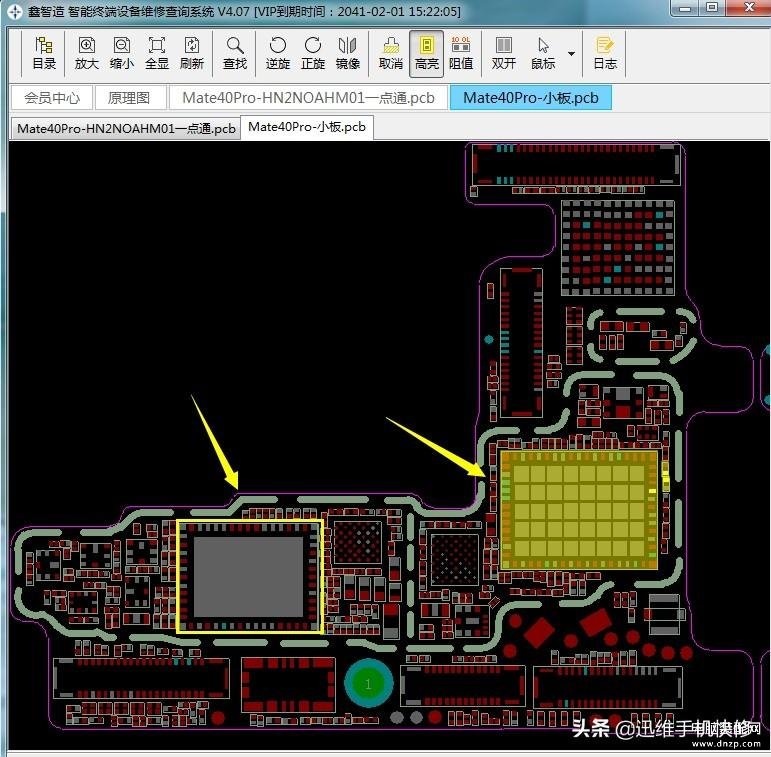The width and height of the screenshot is (771, 757).
Task: Rotate board clockwise with 正旋
Action: tap(313, 53)
